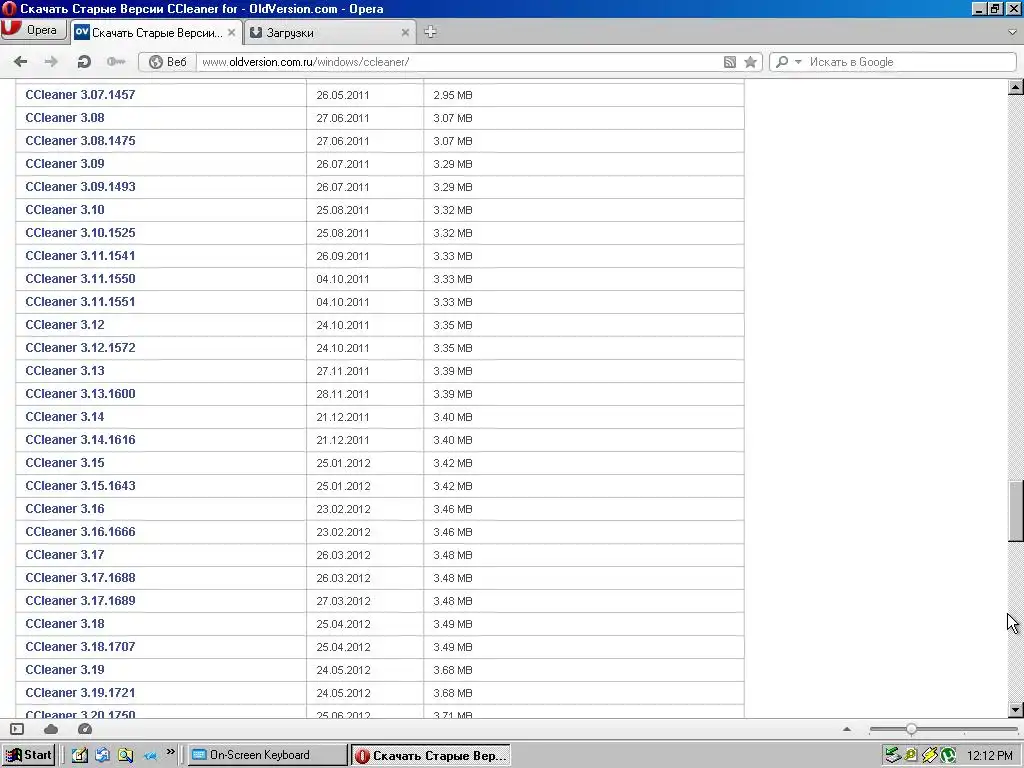The width and height of the screenshot is (1024, 768).
Task: Open the CCleaner 3.14 link
Action: point(65,417)
